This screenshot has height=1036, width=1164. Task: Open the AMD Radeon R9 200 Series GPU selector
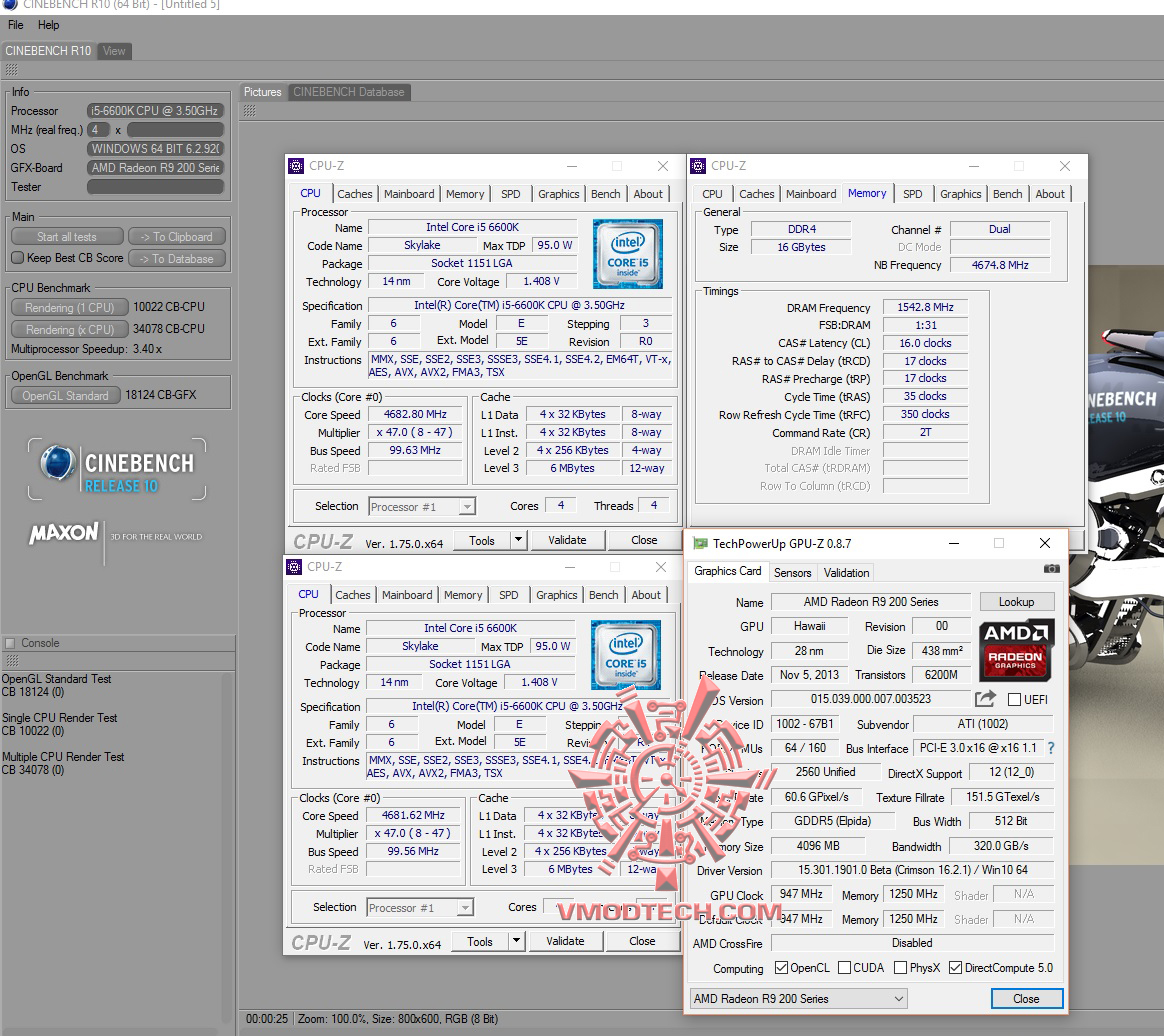(x=799, y=998)
